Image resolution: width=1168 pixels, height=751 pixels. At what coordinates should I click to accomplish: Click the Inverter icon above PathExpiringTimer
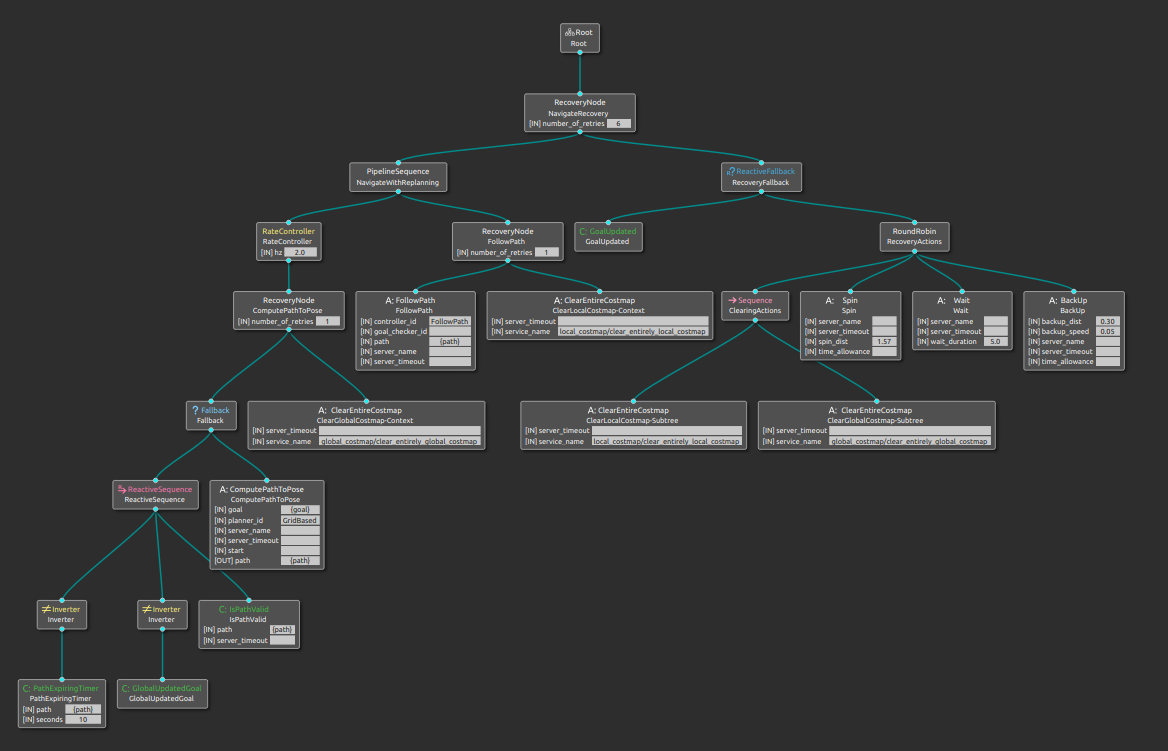coord(46,609)
